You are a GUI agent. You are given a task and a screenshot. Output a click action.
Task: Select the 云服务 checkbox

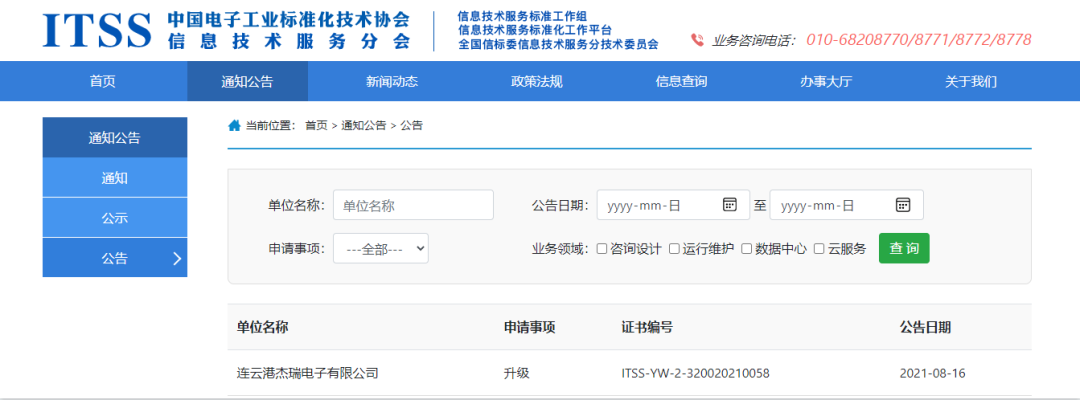click(x=819, y=249)
